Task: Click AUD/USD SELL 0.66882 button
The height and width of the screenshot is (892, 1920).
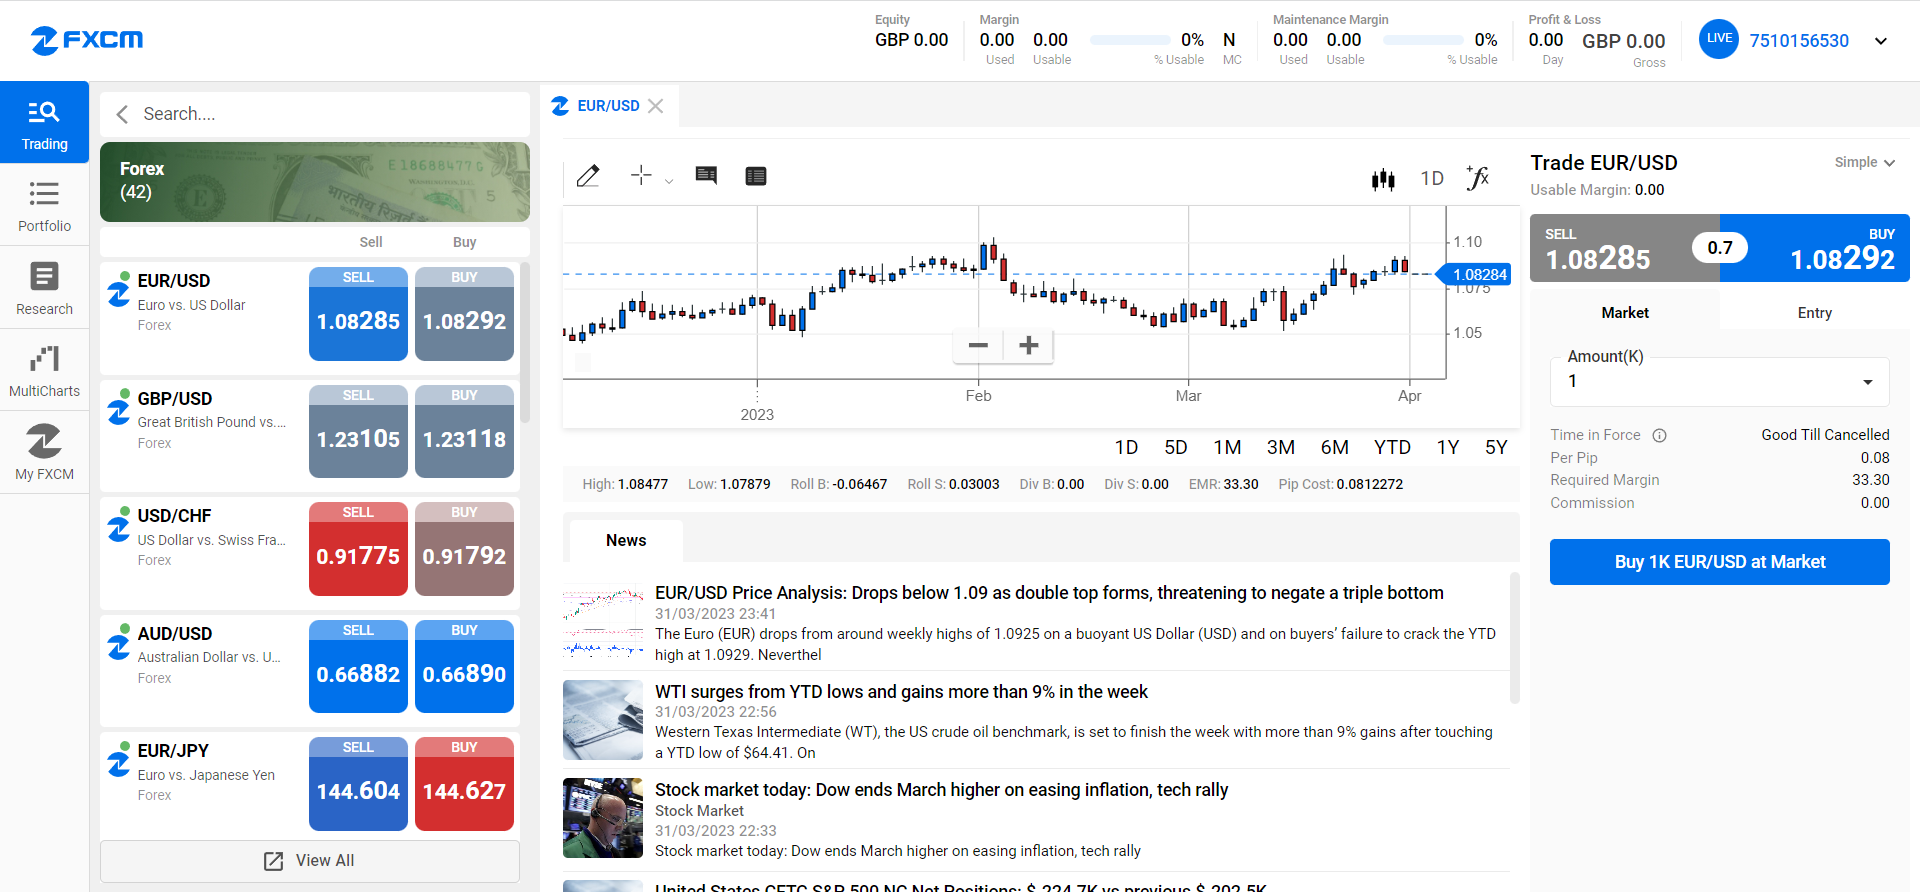Action: (x=358, y=667)
